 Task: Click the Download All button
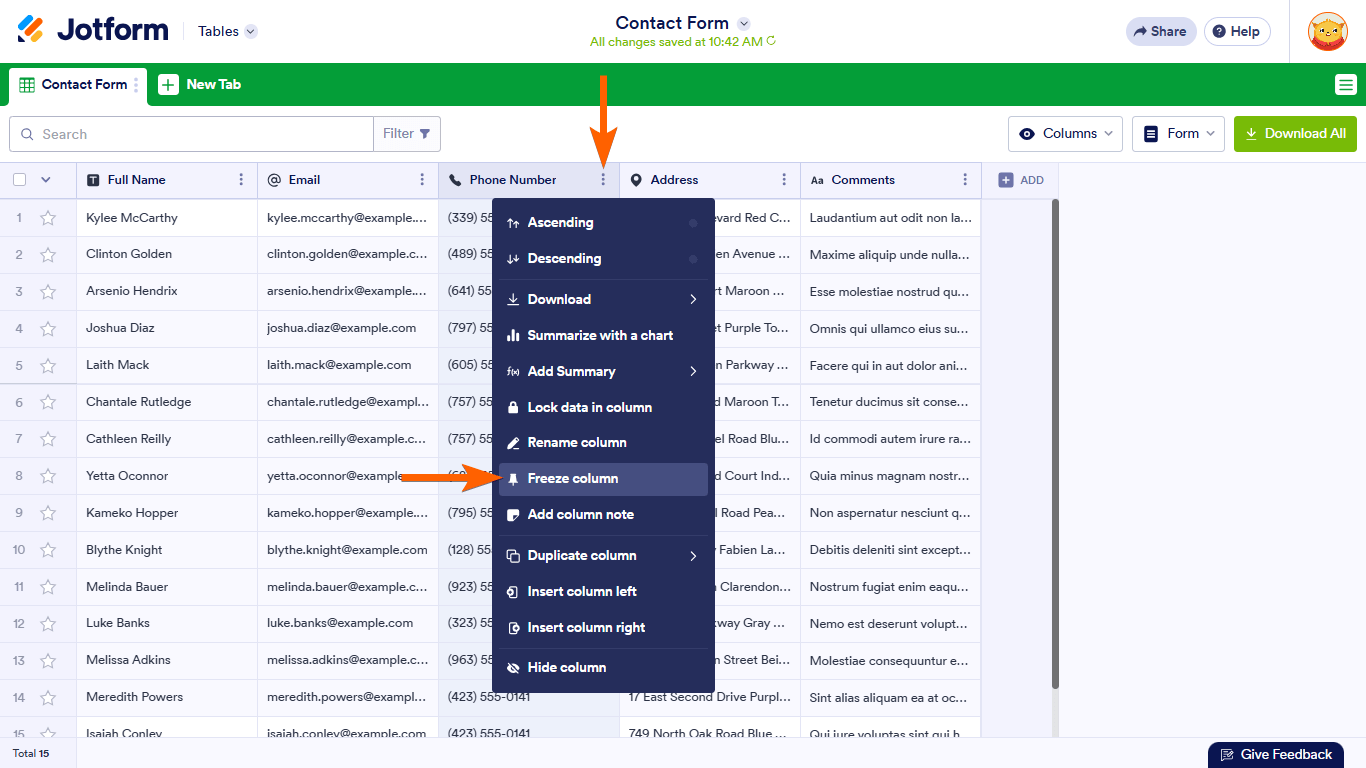[1295, 134]
